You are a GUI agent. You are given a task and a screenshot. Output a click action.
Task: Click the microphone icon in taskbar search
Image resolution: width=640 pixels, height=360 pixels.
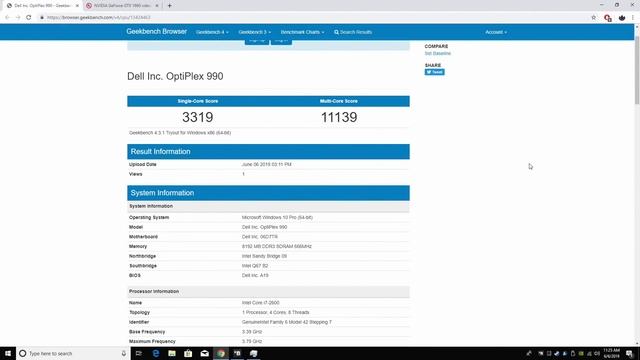point(124,353)
